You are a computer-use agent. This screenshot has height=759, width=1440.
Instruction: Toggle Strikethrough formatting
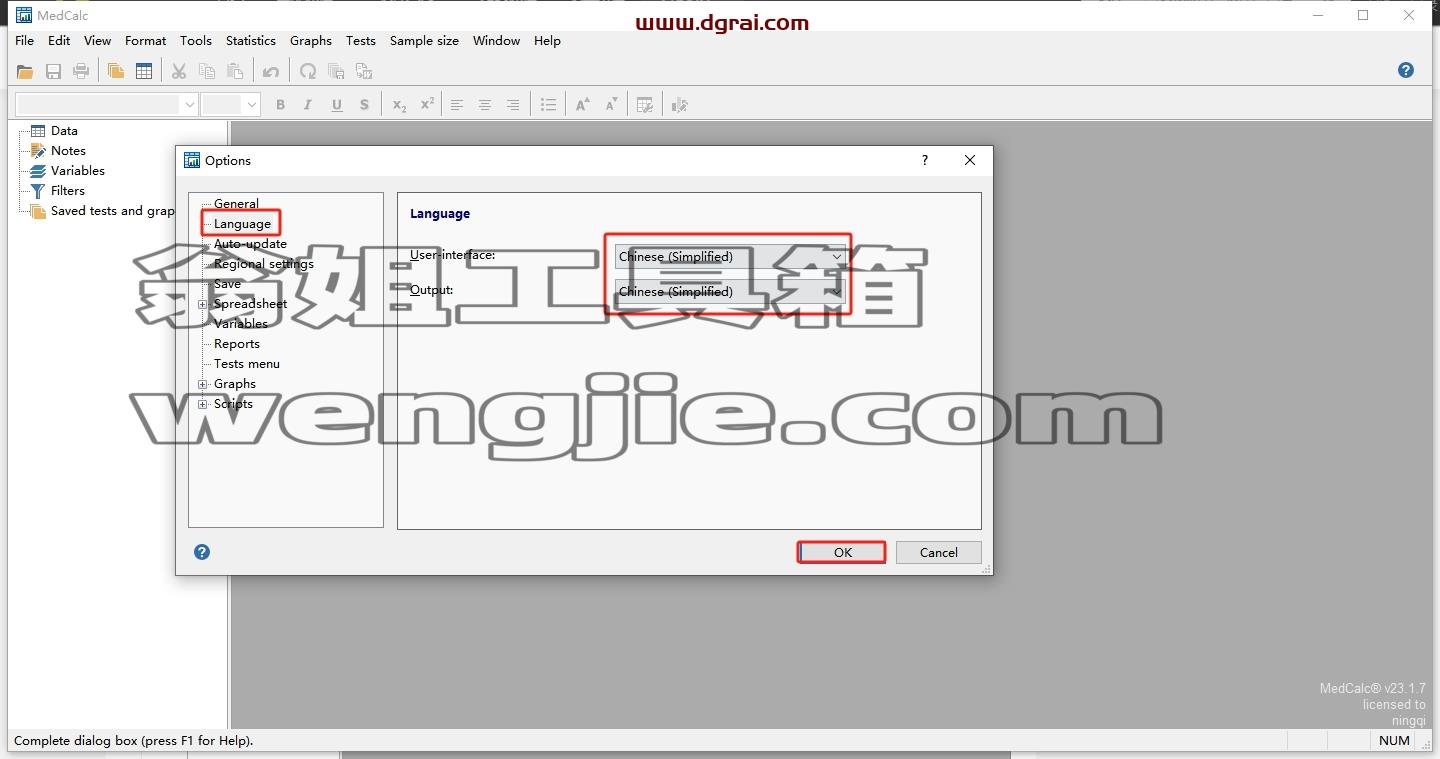coord(364,105)
